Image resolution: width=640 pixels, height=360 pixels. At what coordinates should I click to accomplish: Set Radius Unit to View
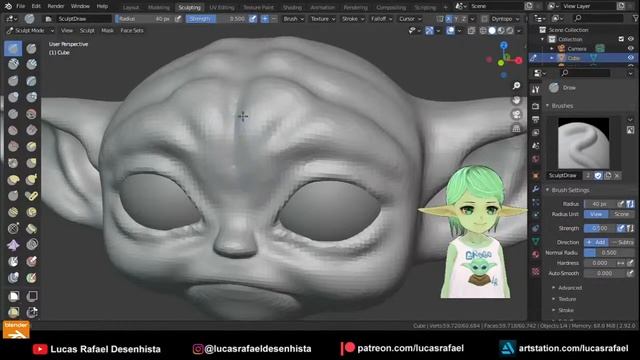coord(596,214)
